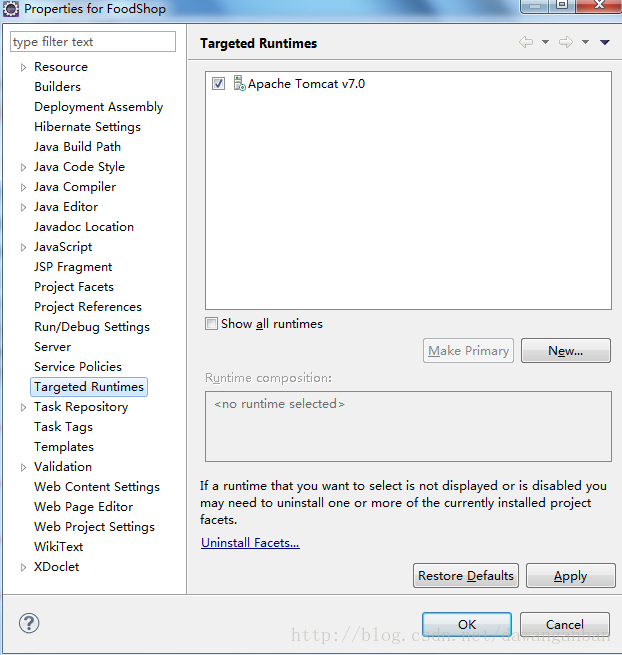Select the WikiText item
This screenshot has height=655, width=622.
pyautogui.click(x=58, y=547)
